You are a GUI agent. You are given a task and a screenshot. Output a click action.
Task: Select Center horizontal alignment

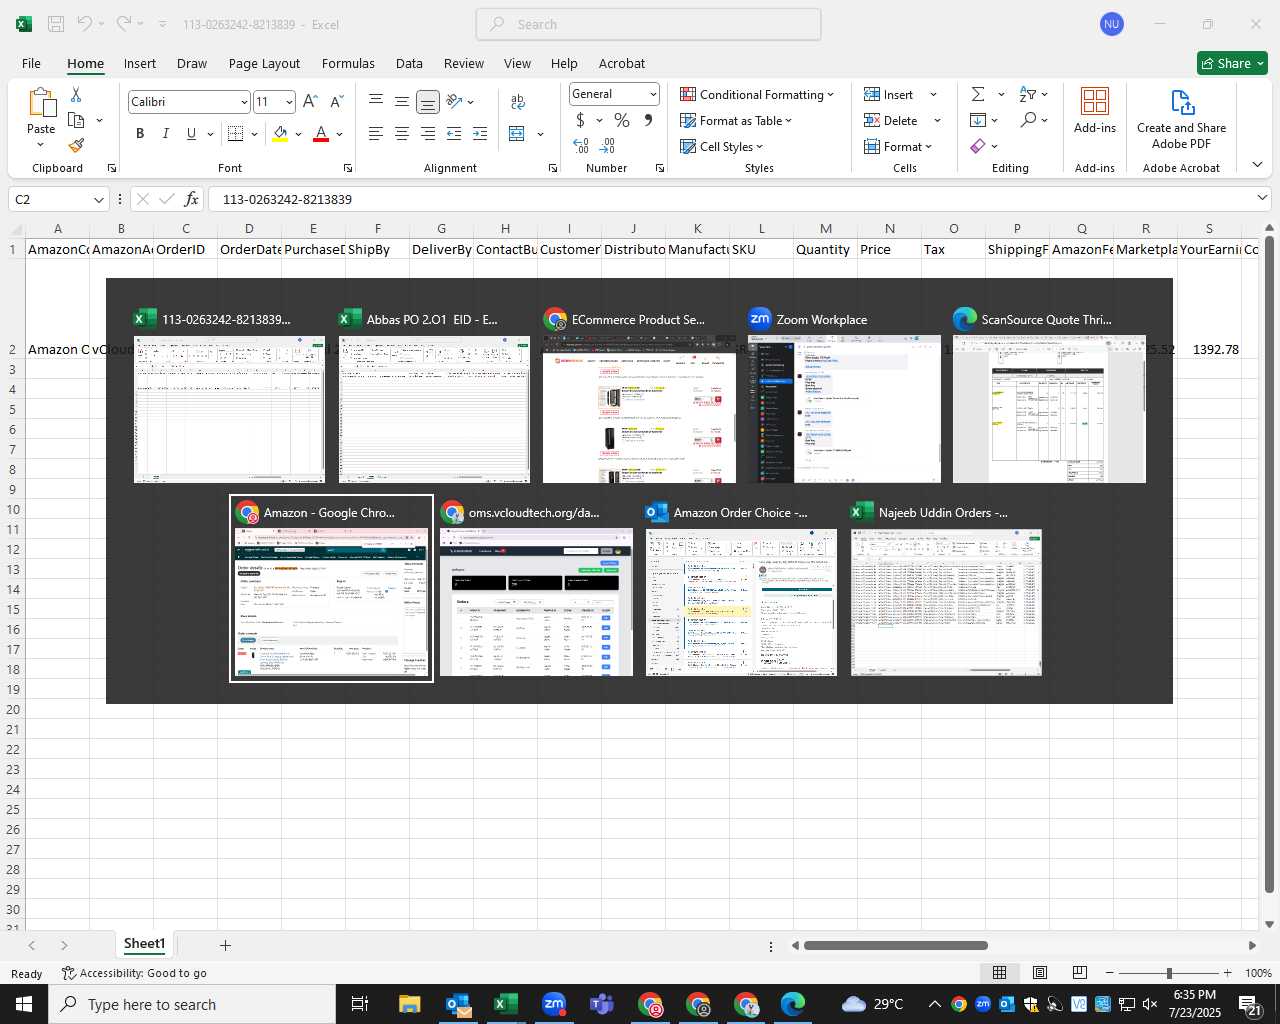[x=402, y=133]
